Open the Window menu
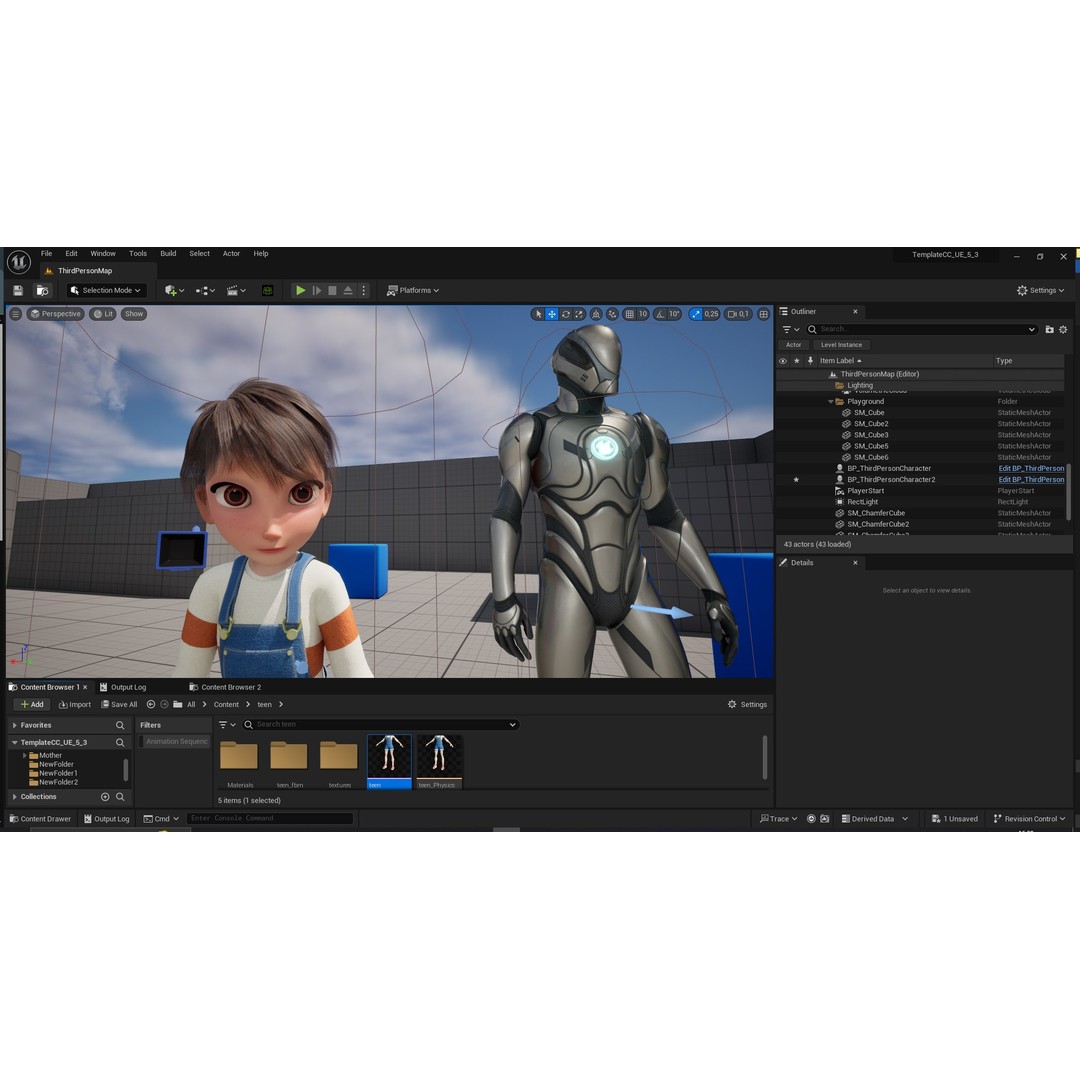 point(103,253)
